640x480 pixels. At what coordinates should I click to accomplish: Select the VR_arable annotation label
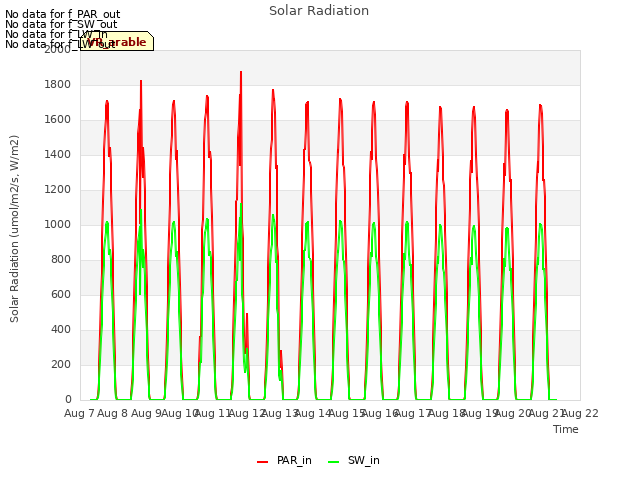pyautogui.click(x=117, y=41)
